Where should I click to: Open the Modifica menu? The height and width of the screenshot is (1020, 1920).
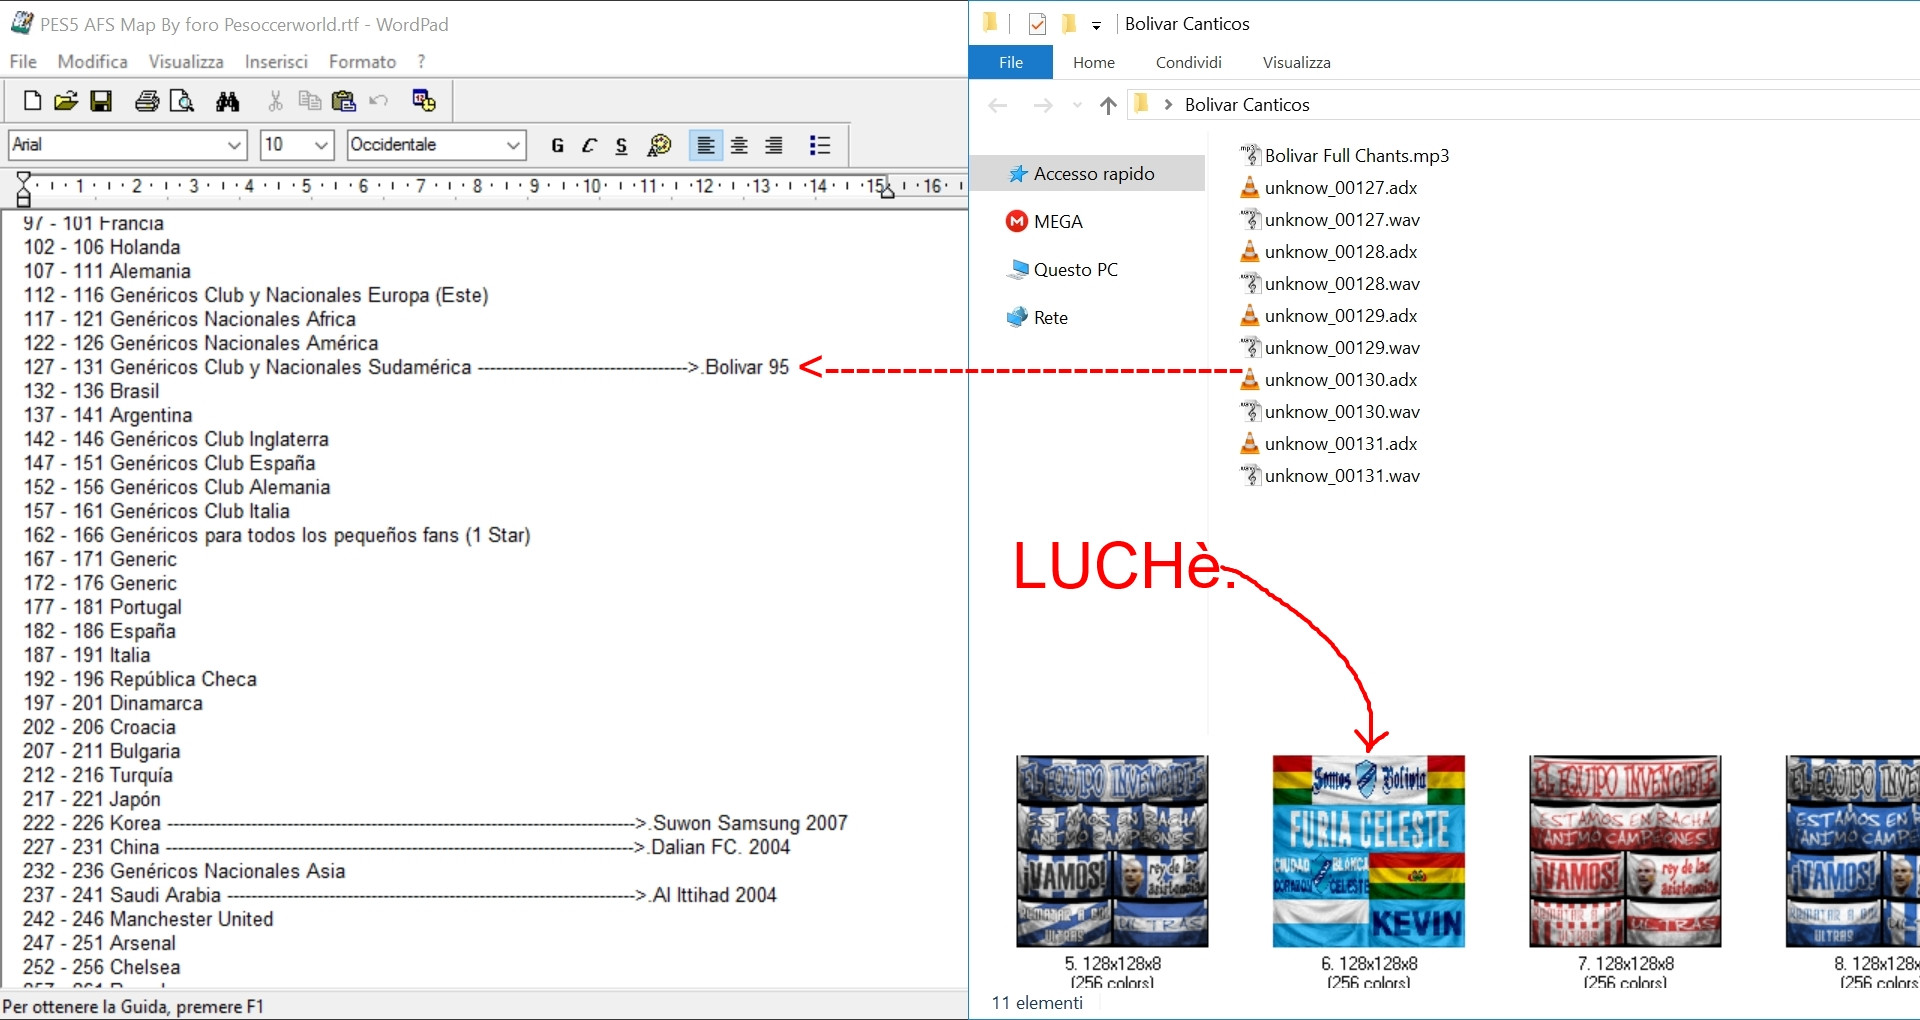pyautogui.click(x=92, y=62)
